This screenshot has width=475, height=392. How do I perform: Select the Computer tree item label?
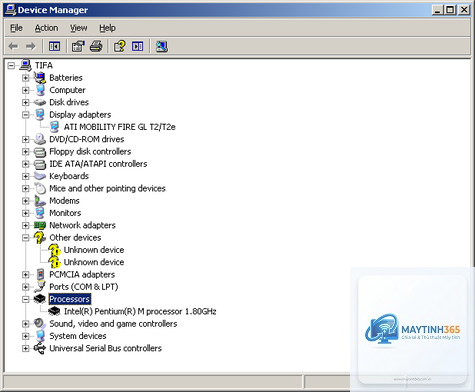(x=67, y=90)
